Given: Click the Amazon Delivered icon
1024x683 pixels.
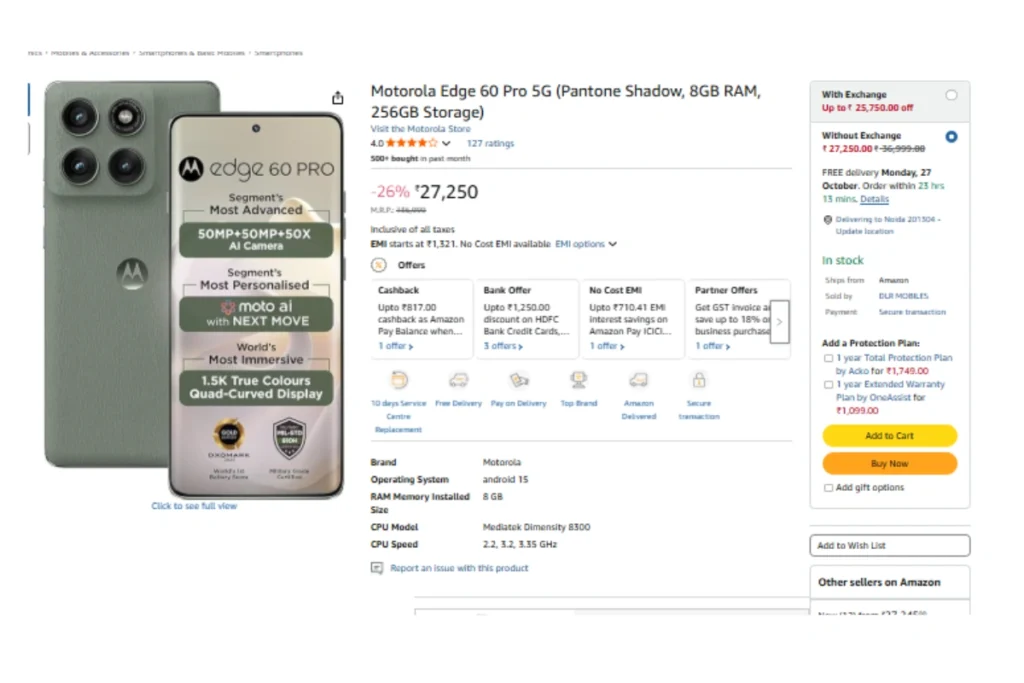Looking at the screenshot, I should coord(638,380).
